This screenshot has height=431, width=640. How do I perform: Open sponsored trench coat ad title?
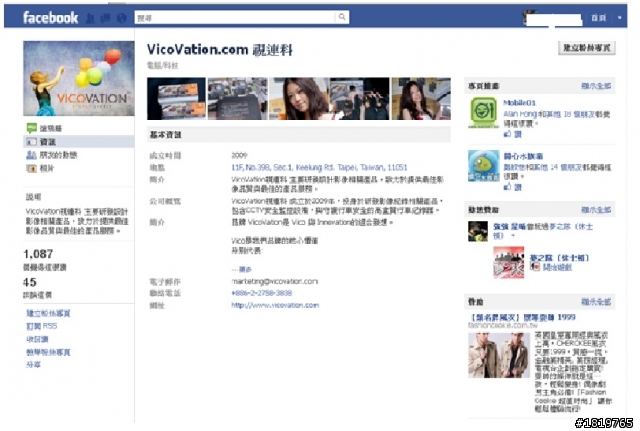tap(522, 317)
